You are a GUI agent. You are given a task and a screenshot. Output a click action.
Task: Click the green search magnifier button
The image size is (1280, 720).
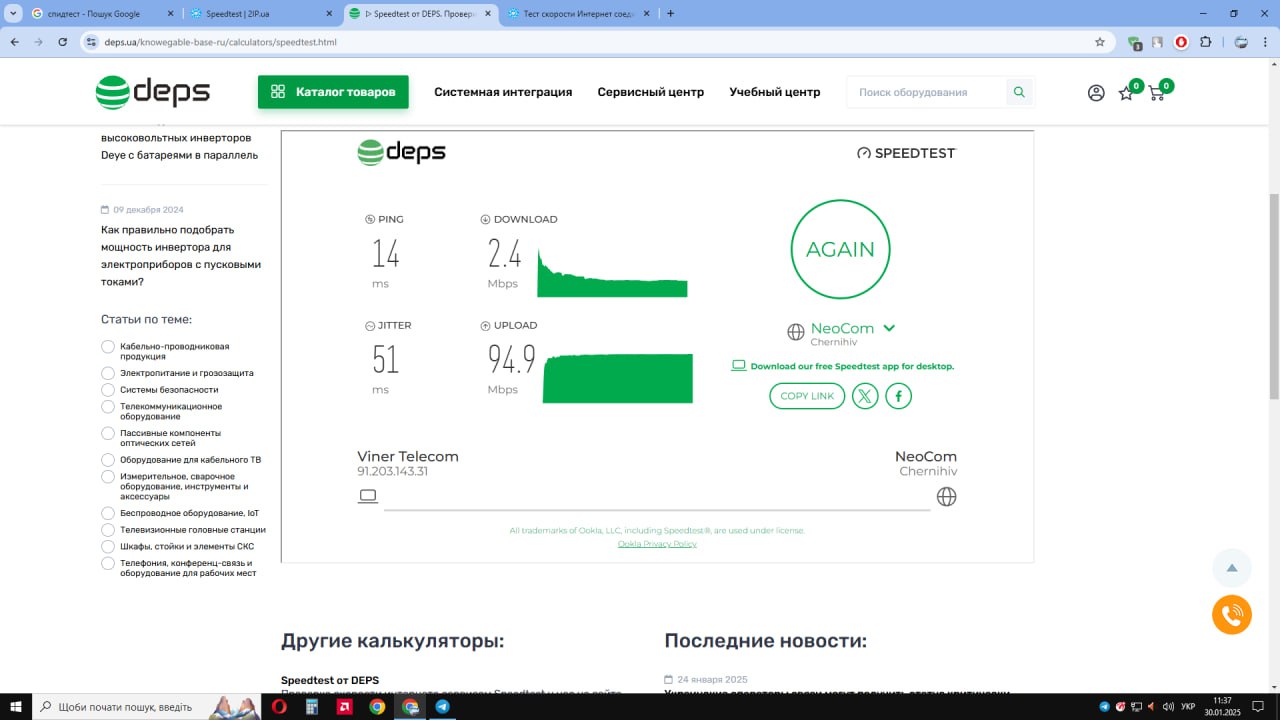[1019, 92]
